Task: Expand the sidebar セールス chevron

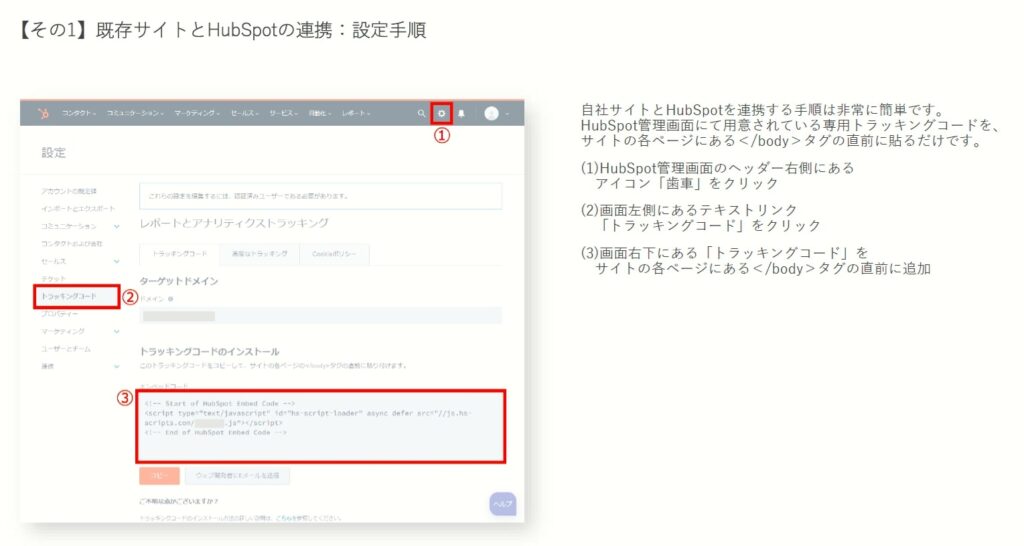Action: (116, 261)
